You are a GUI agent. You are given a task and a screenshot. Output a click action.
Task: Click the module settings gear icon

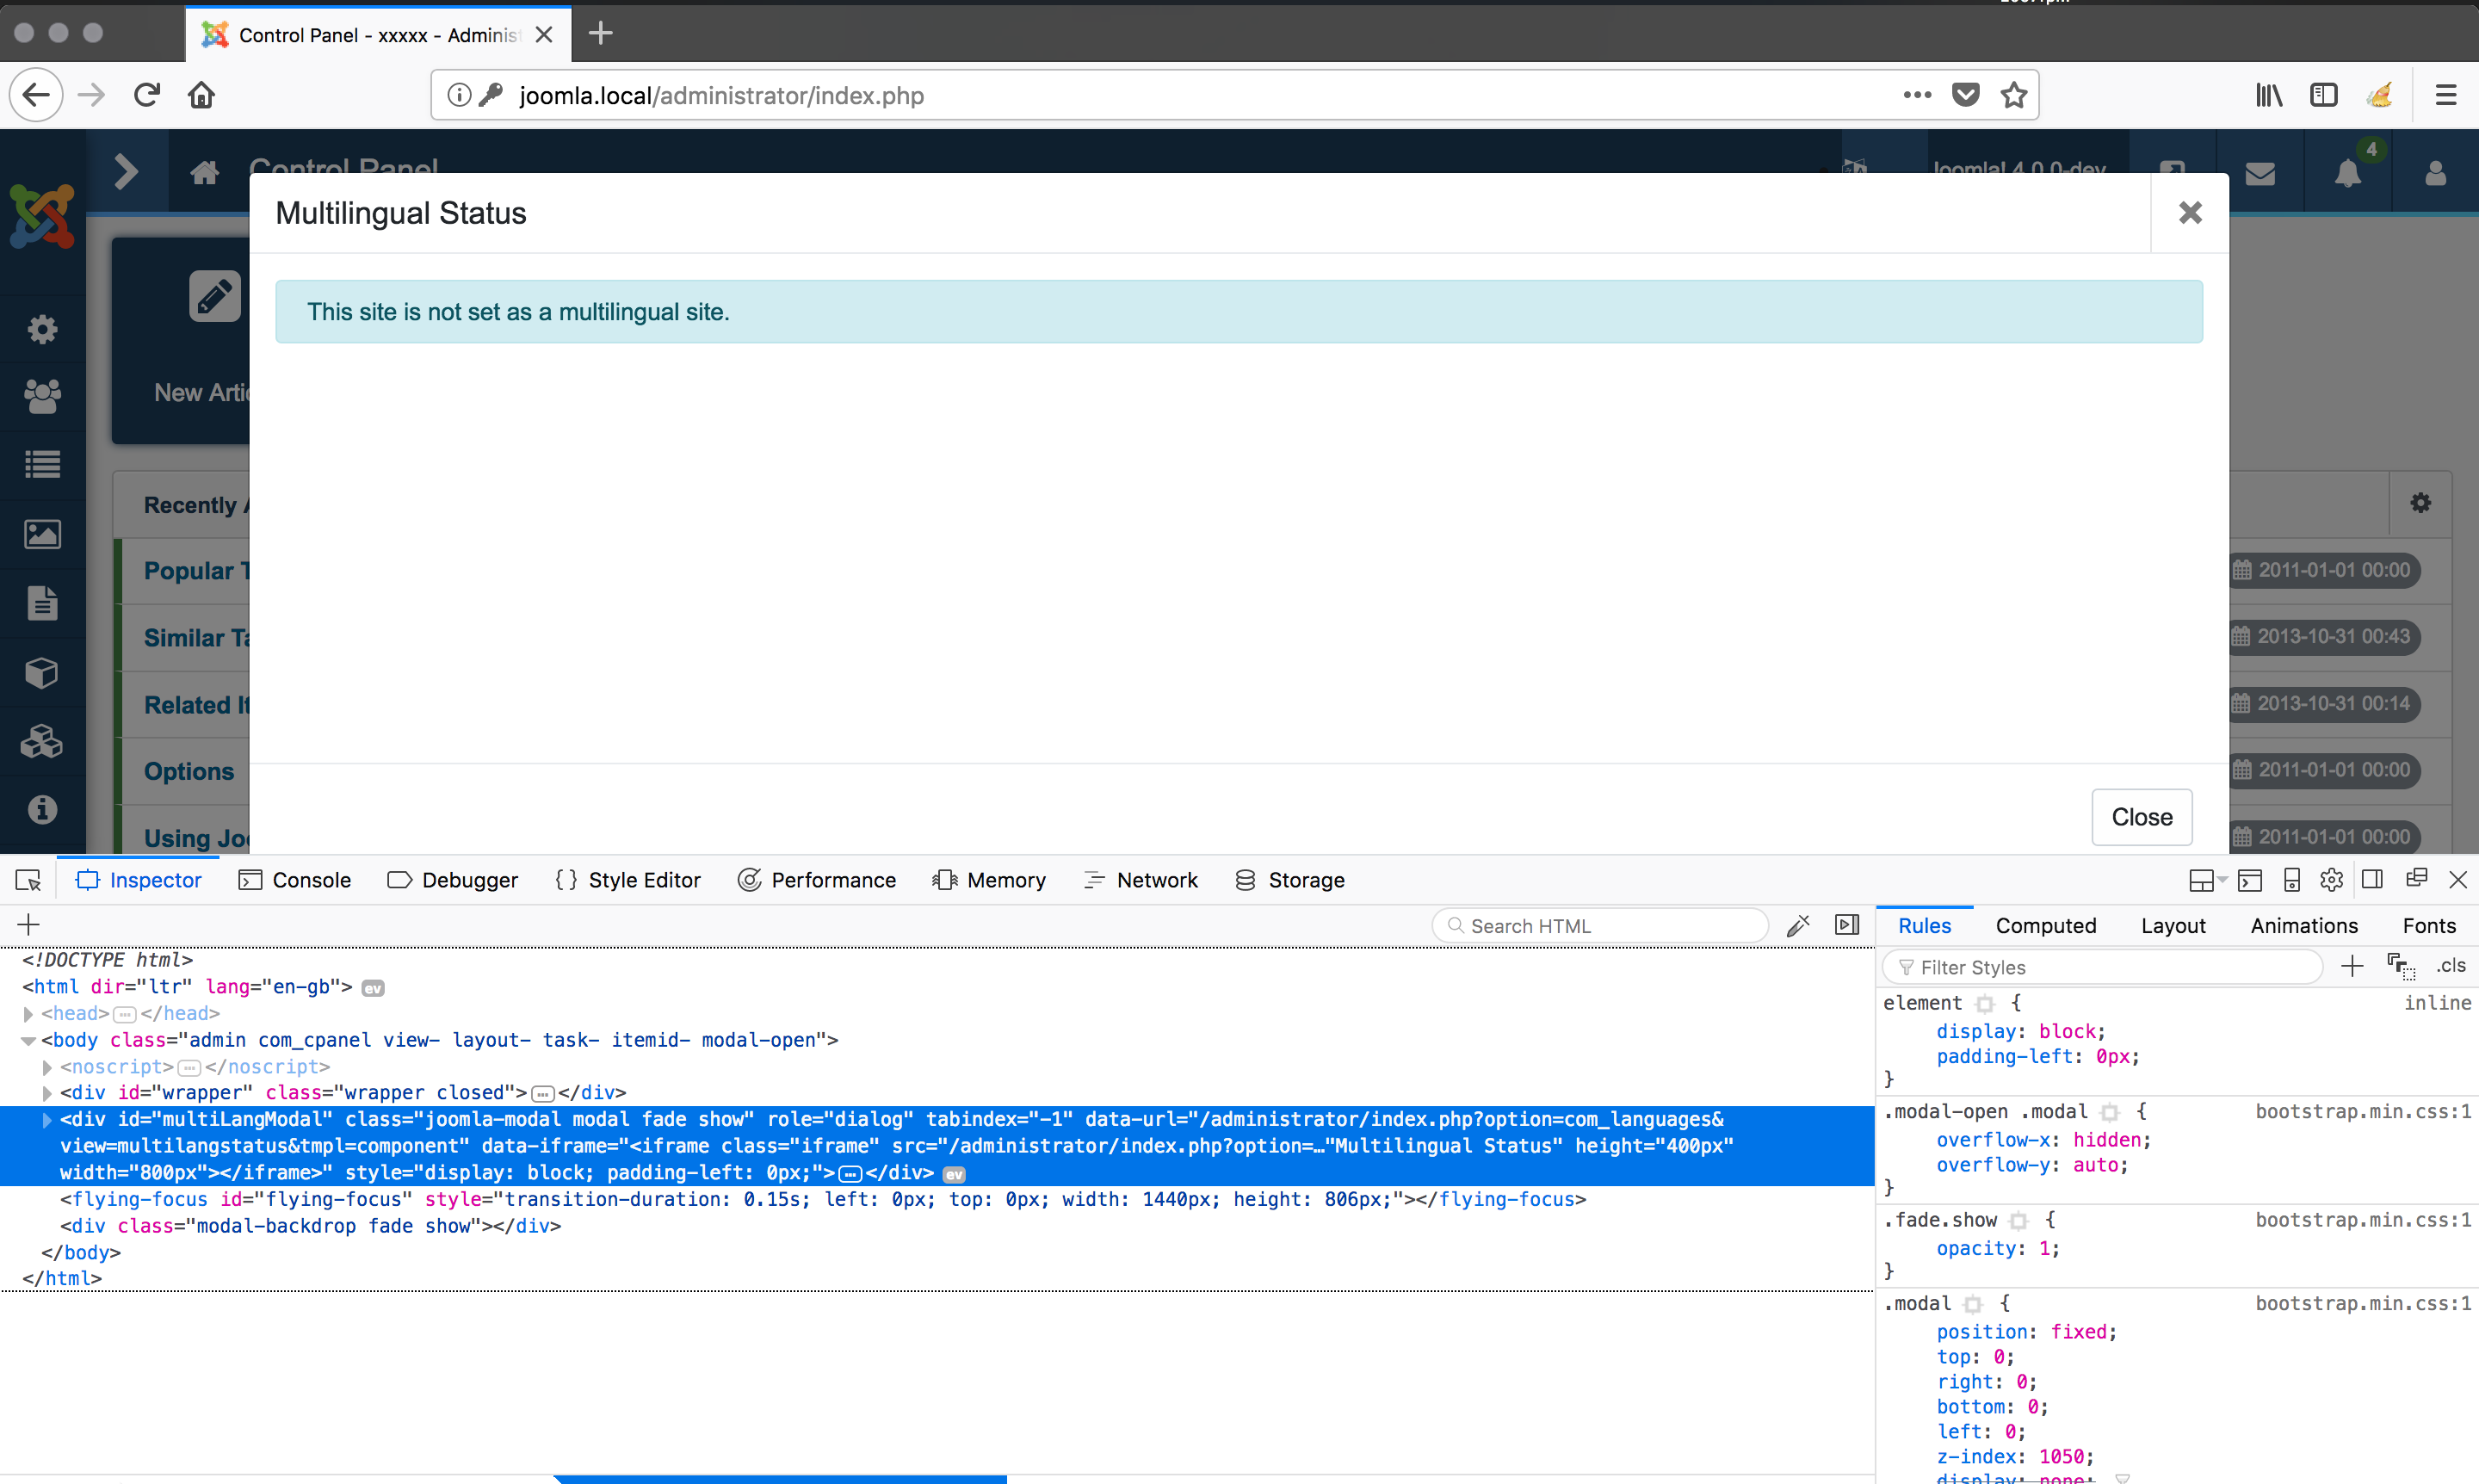(x=2420, y=502)
